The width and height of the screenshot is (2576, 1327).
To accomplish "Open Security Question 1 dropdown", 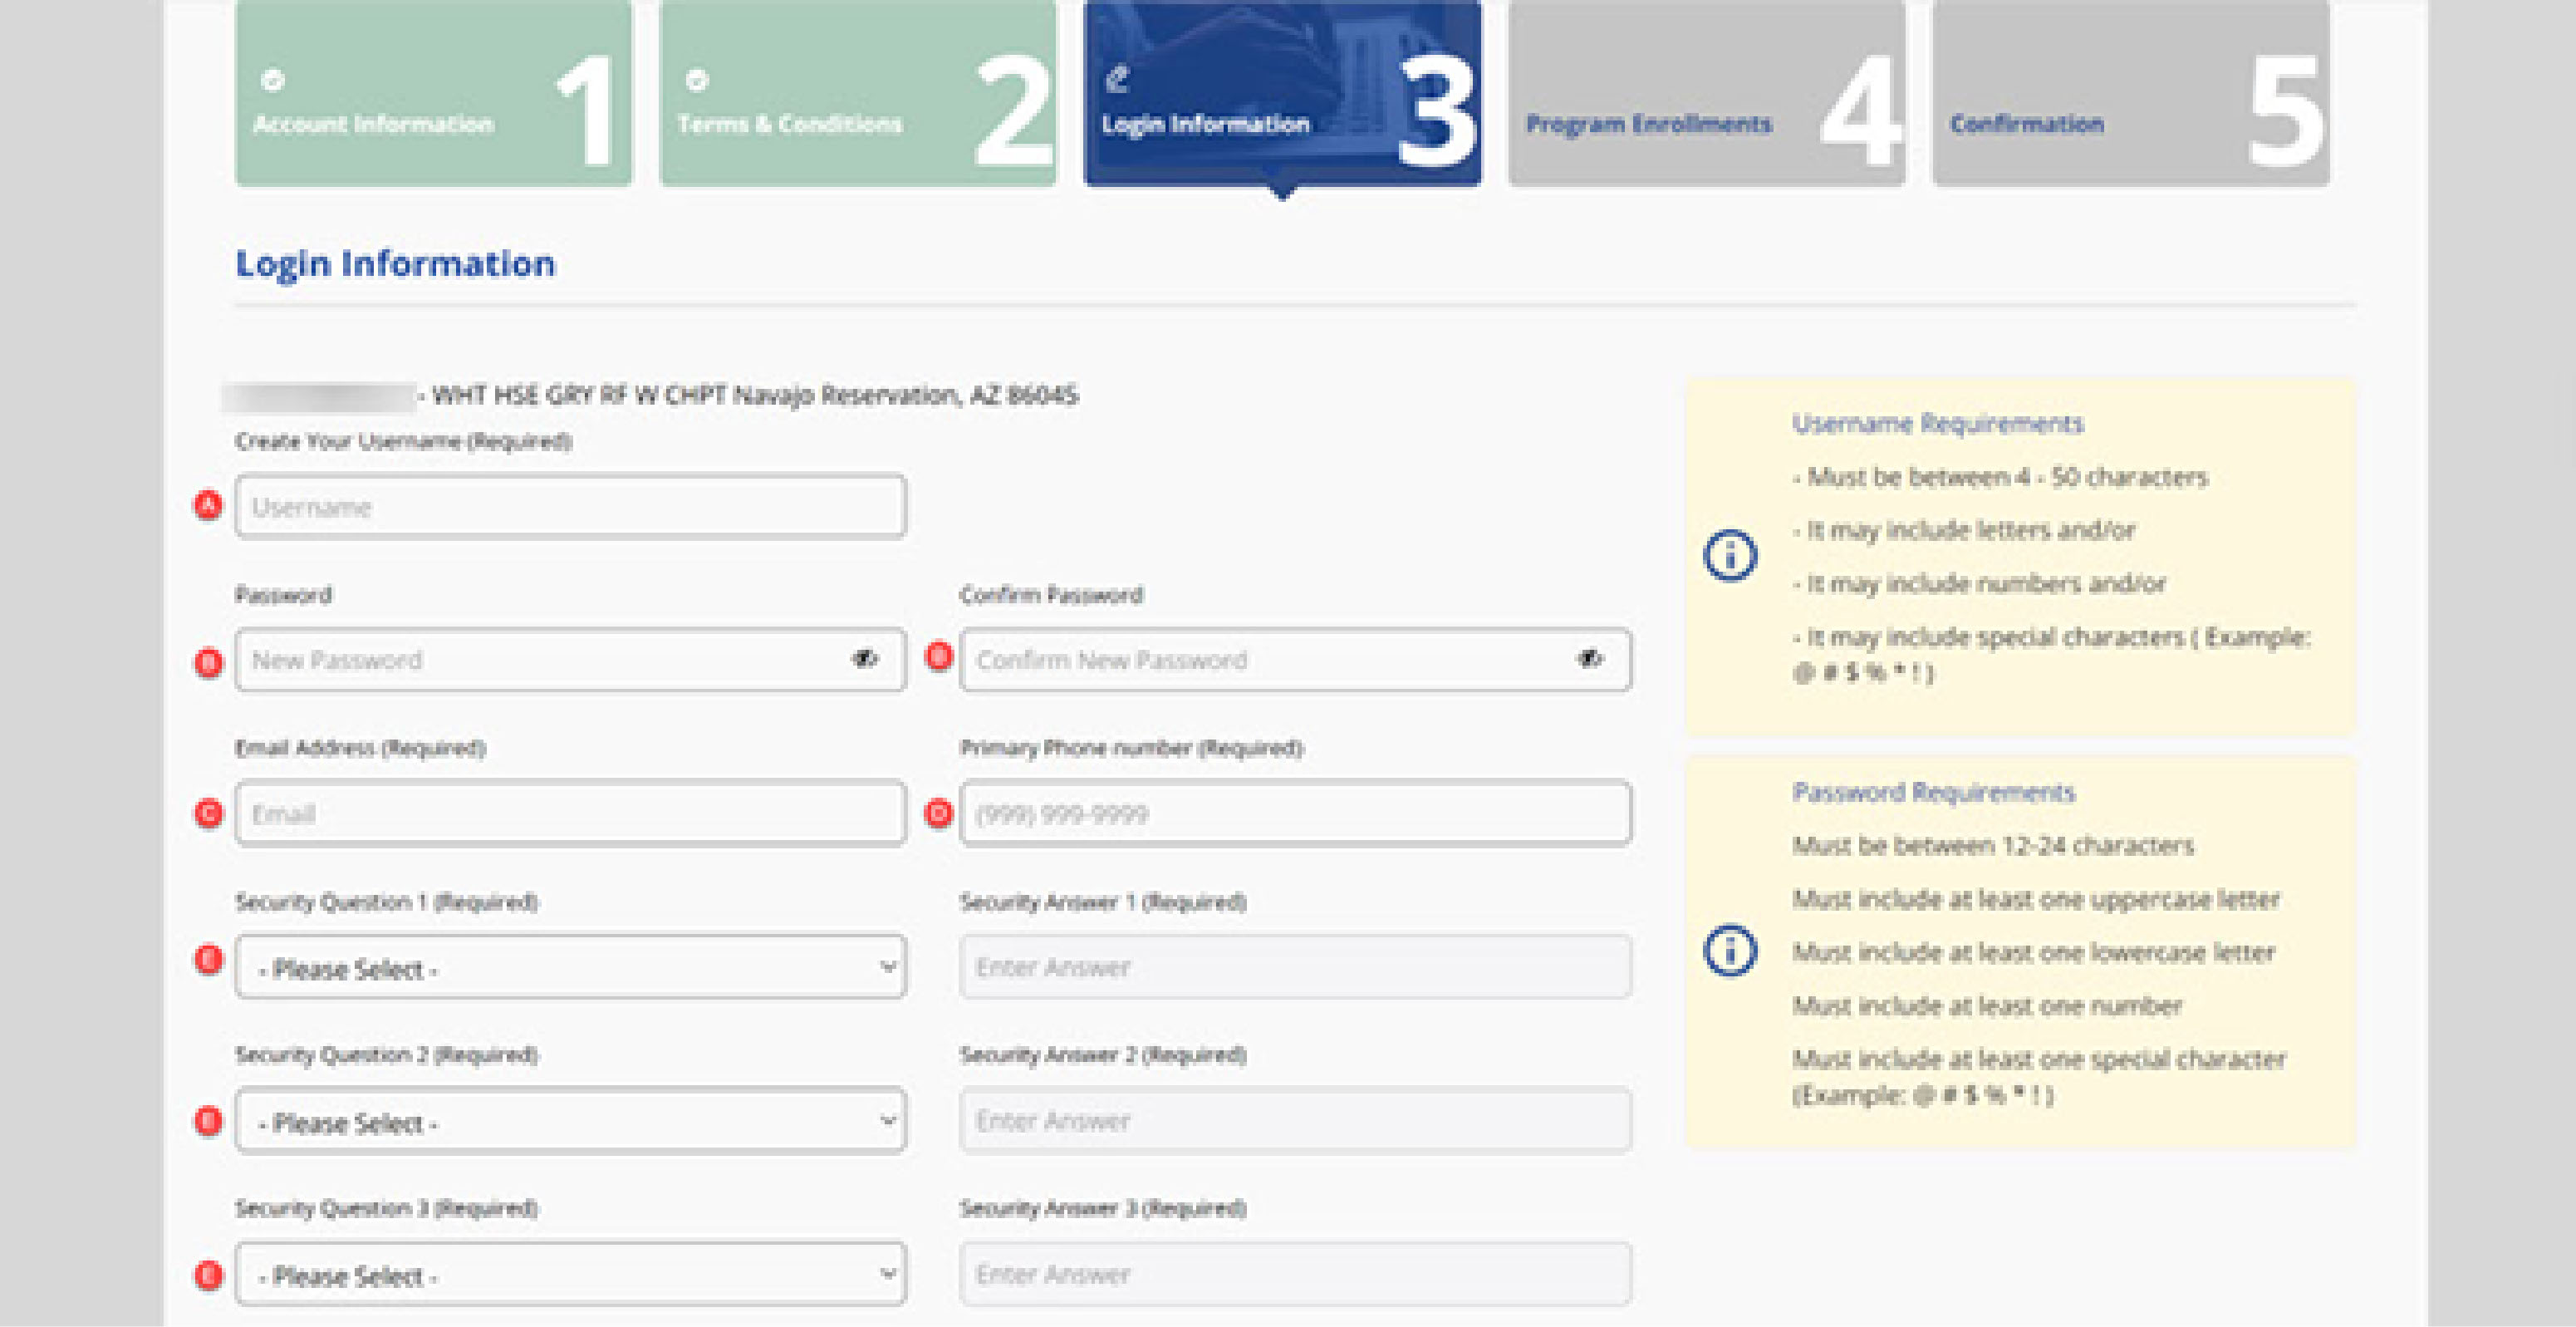I will 570,967.
